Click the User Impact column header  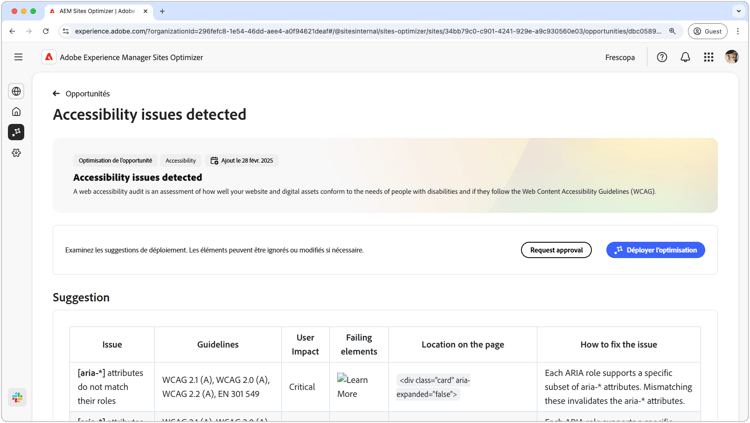305,345
